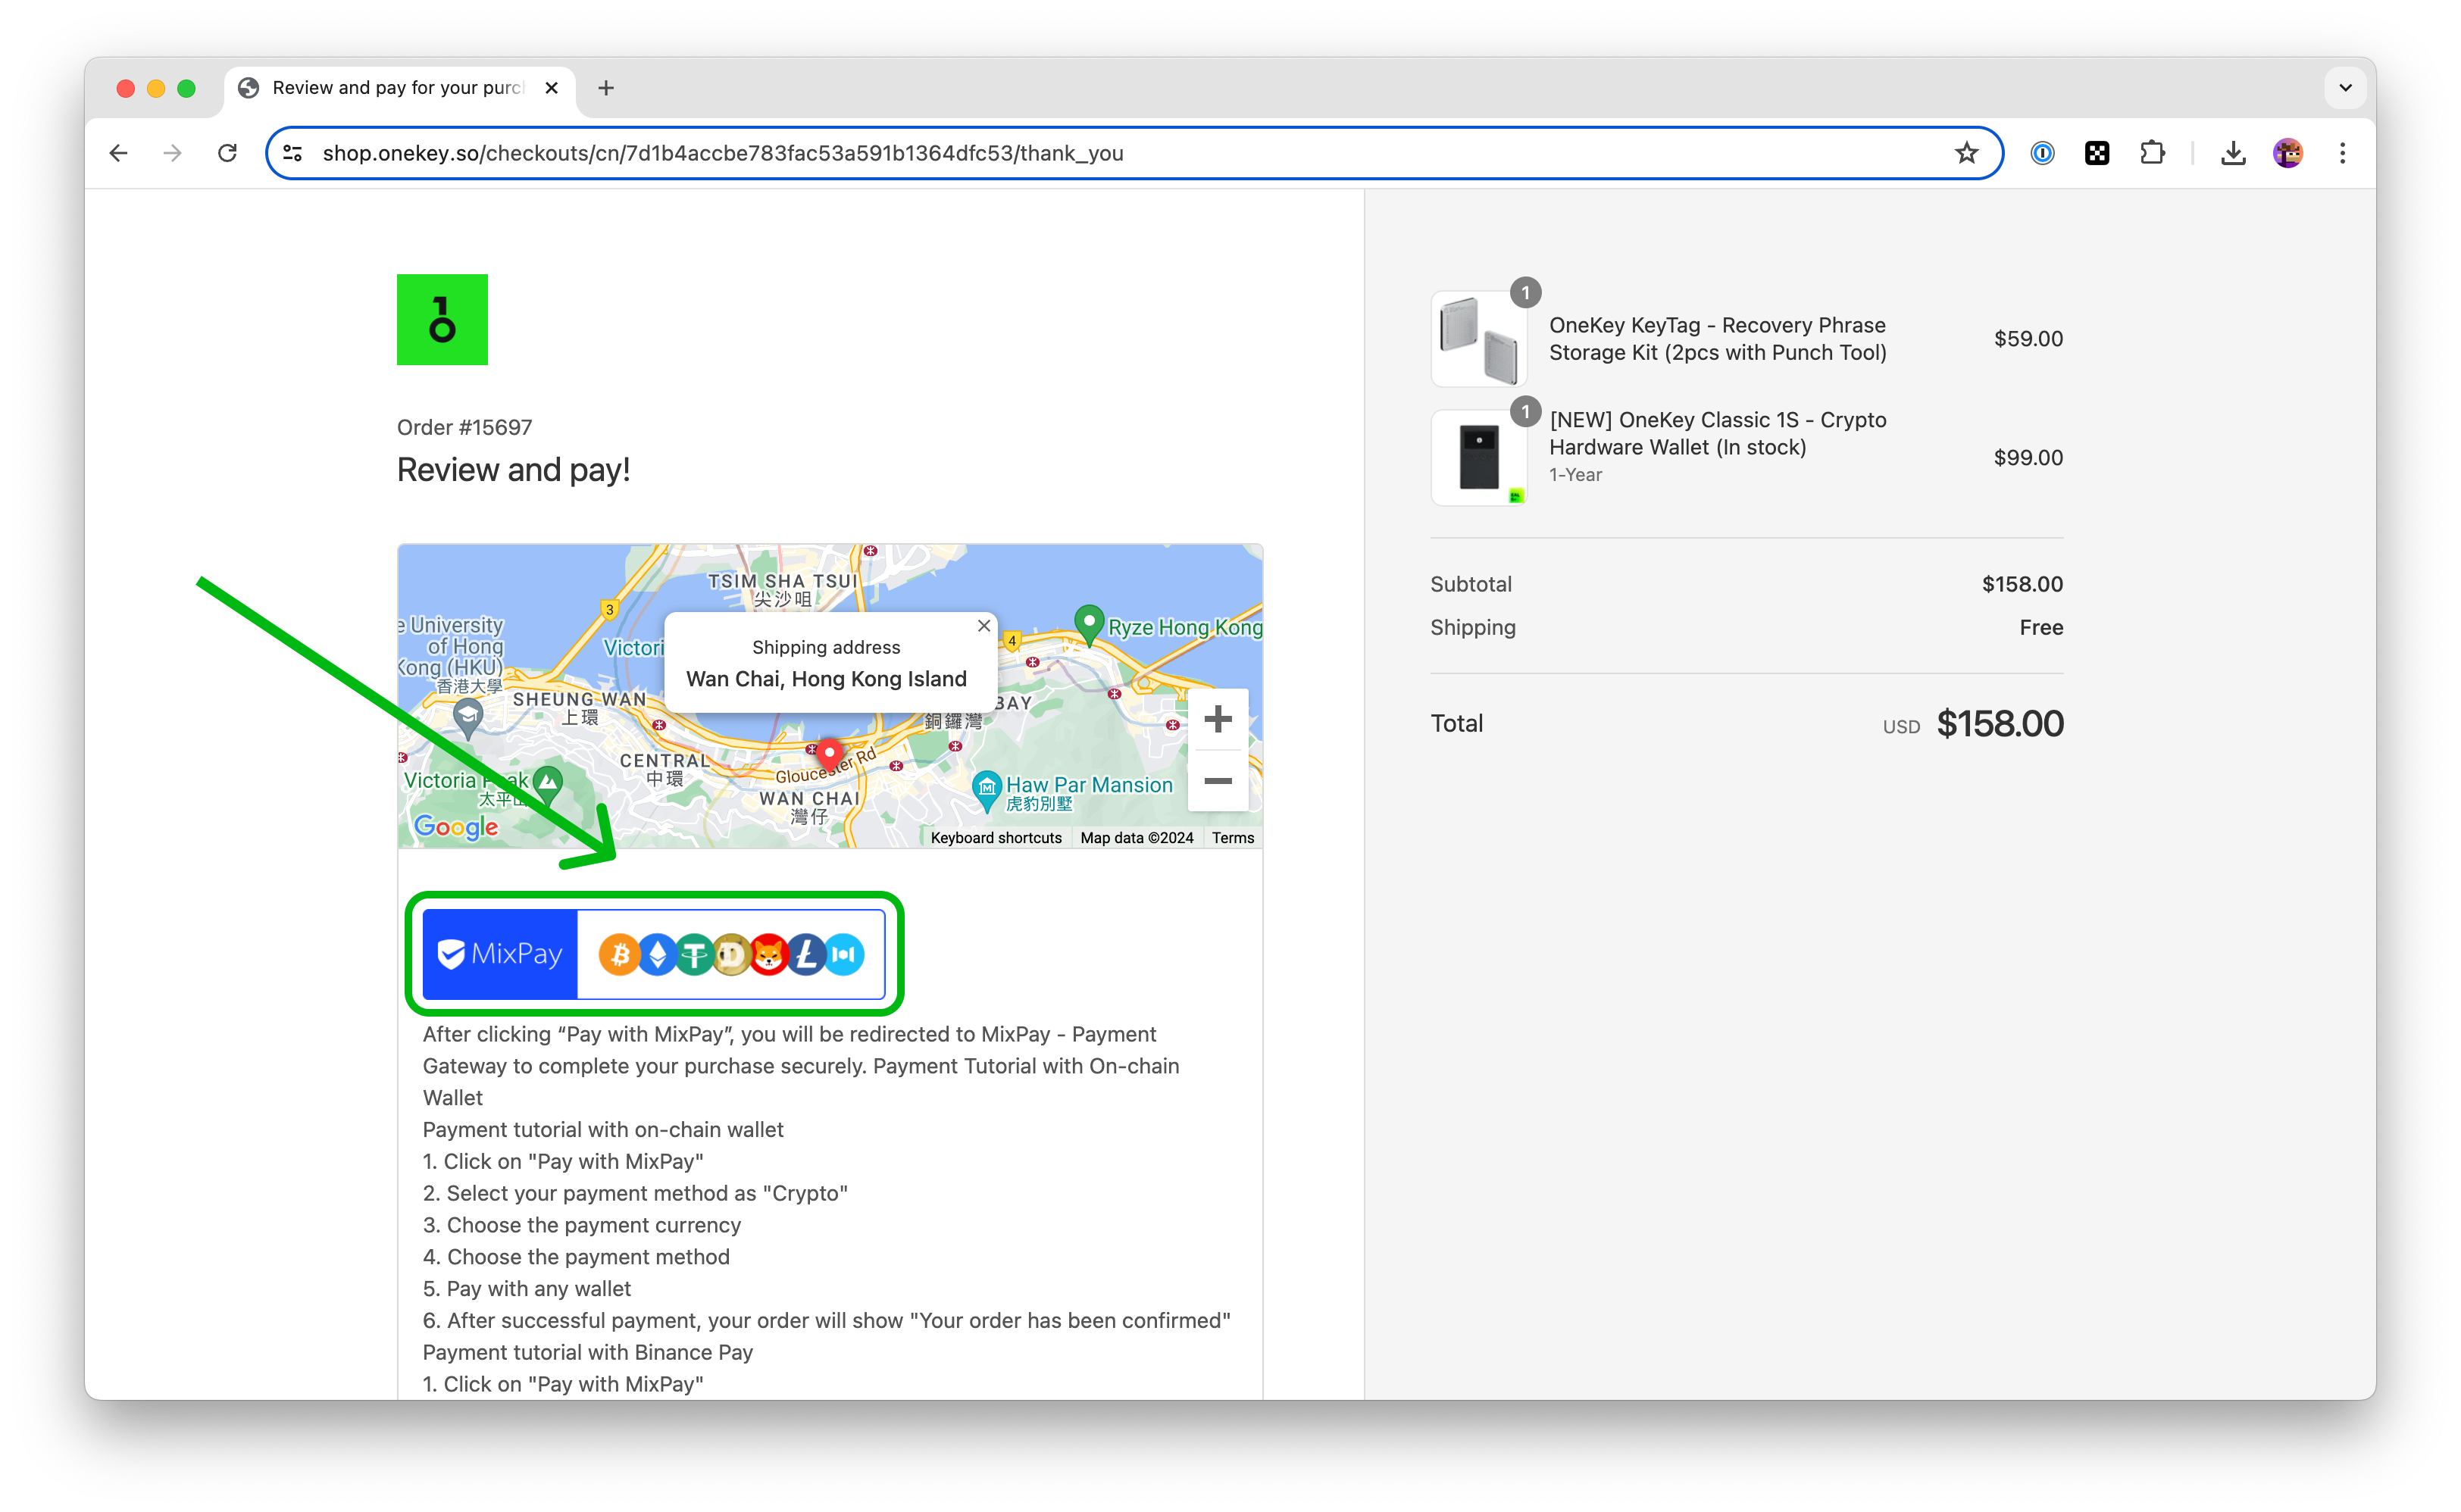Click the 'Order #15697' text
This screenshot has height=1512, width=2461.
point(464,427)
